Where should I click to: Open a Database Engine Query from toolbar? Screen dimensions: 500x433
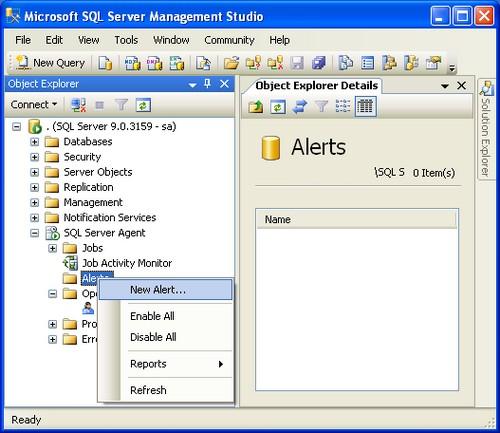(105, 63)
